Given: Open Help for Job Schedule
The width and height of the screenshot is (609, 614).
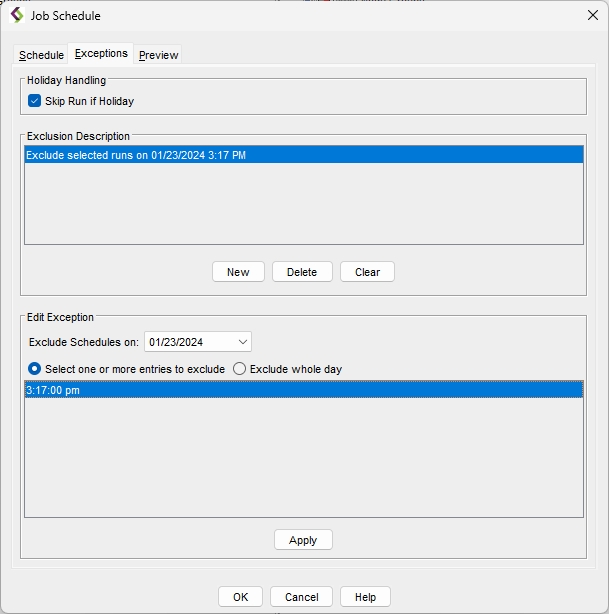Looking at the screenshot, I should [365, 597].
